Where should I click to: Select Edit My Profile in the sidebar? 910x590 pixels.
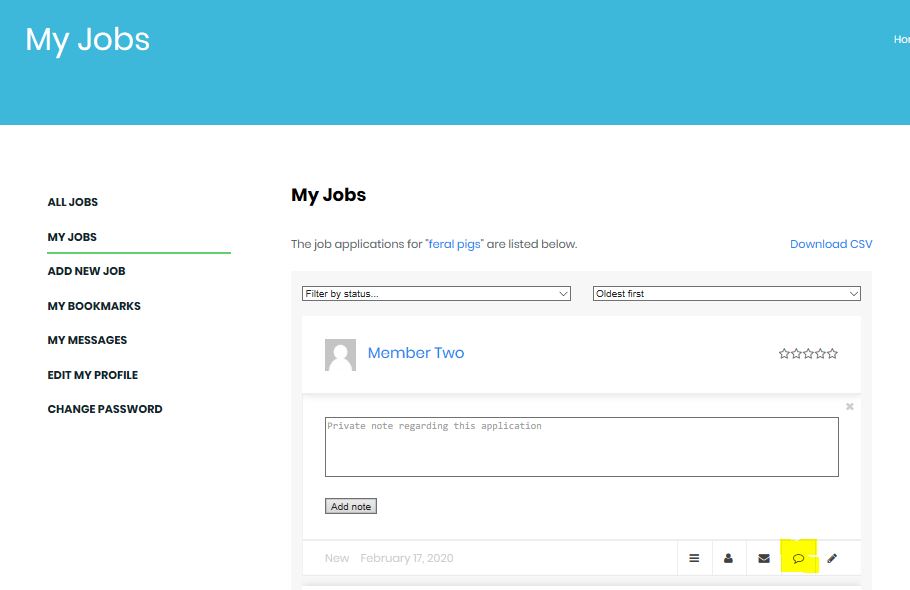point(93,375)
